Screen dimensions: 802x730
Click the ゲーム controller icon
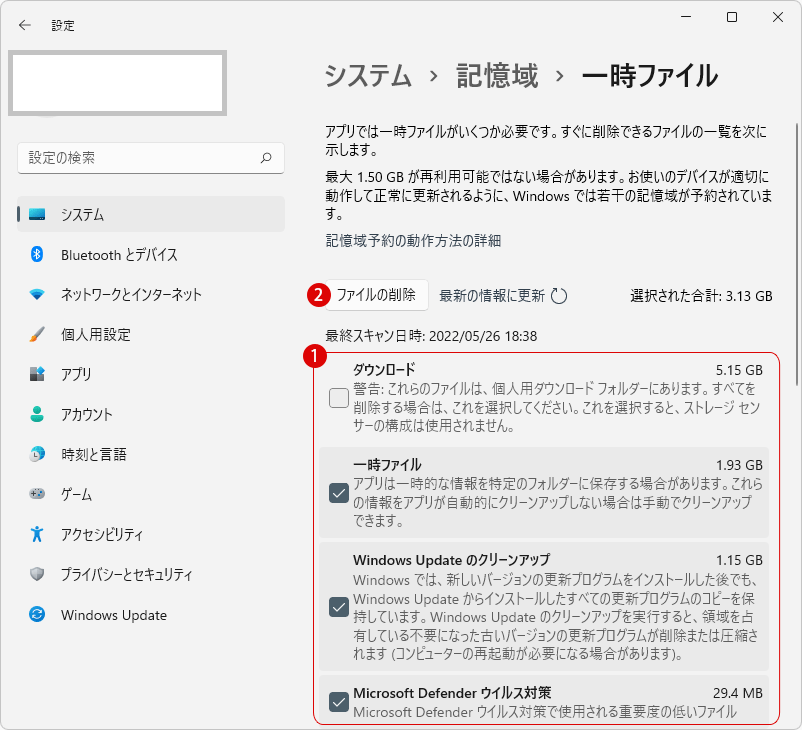(37, 494)
